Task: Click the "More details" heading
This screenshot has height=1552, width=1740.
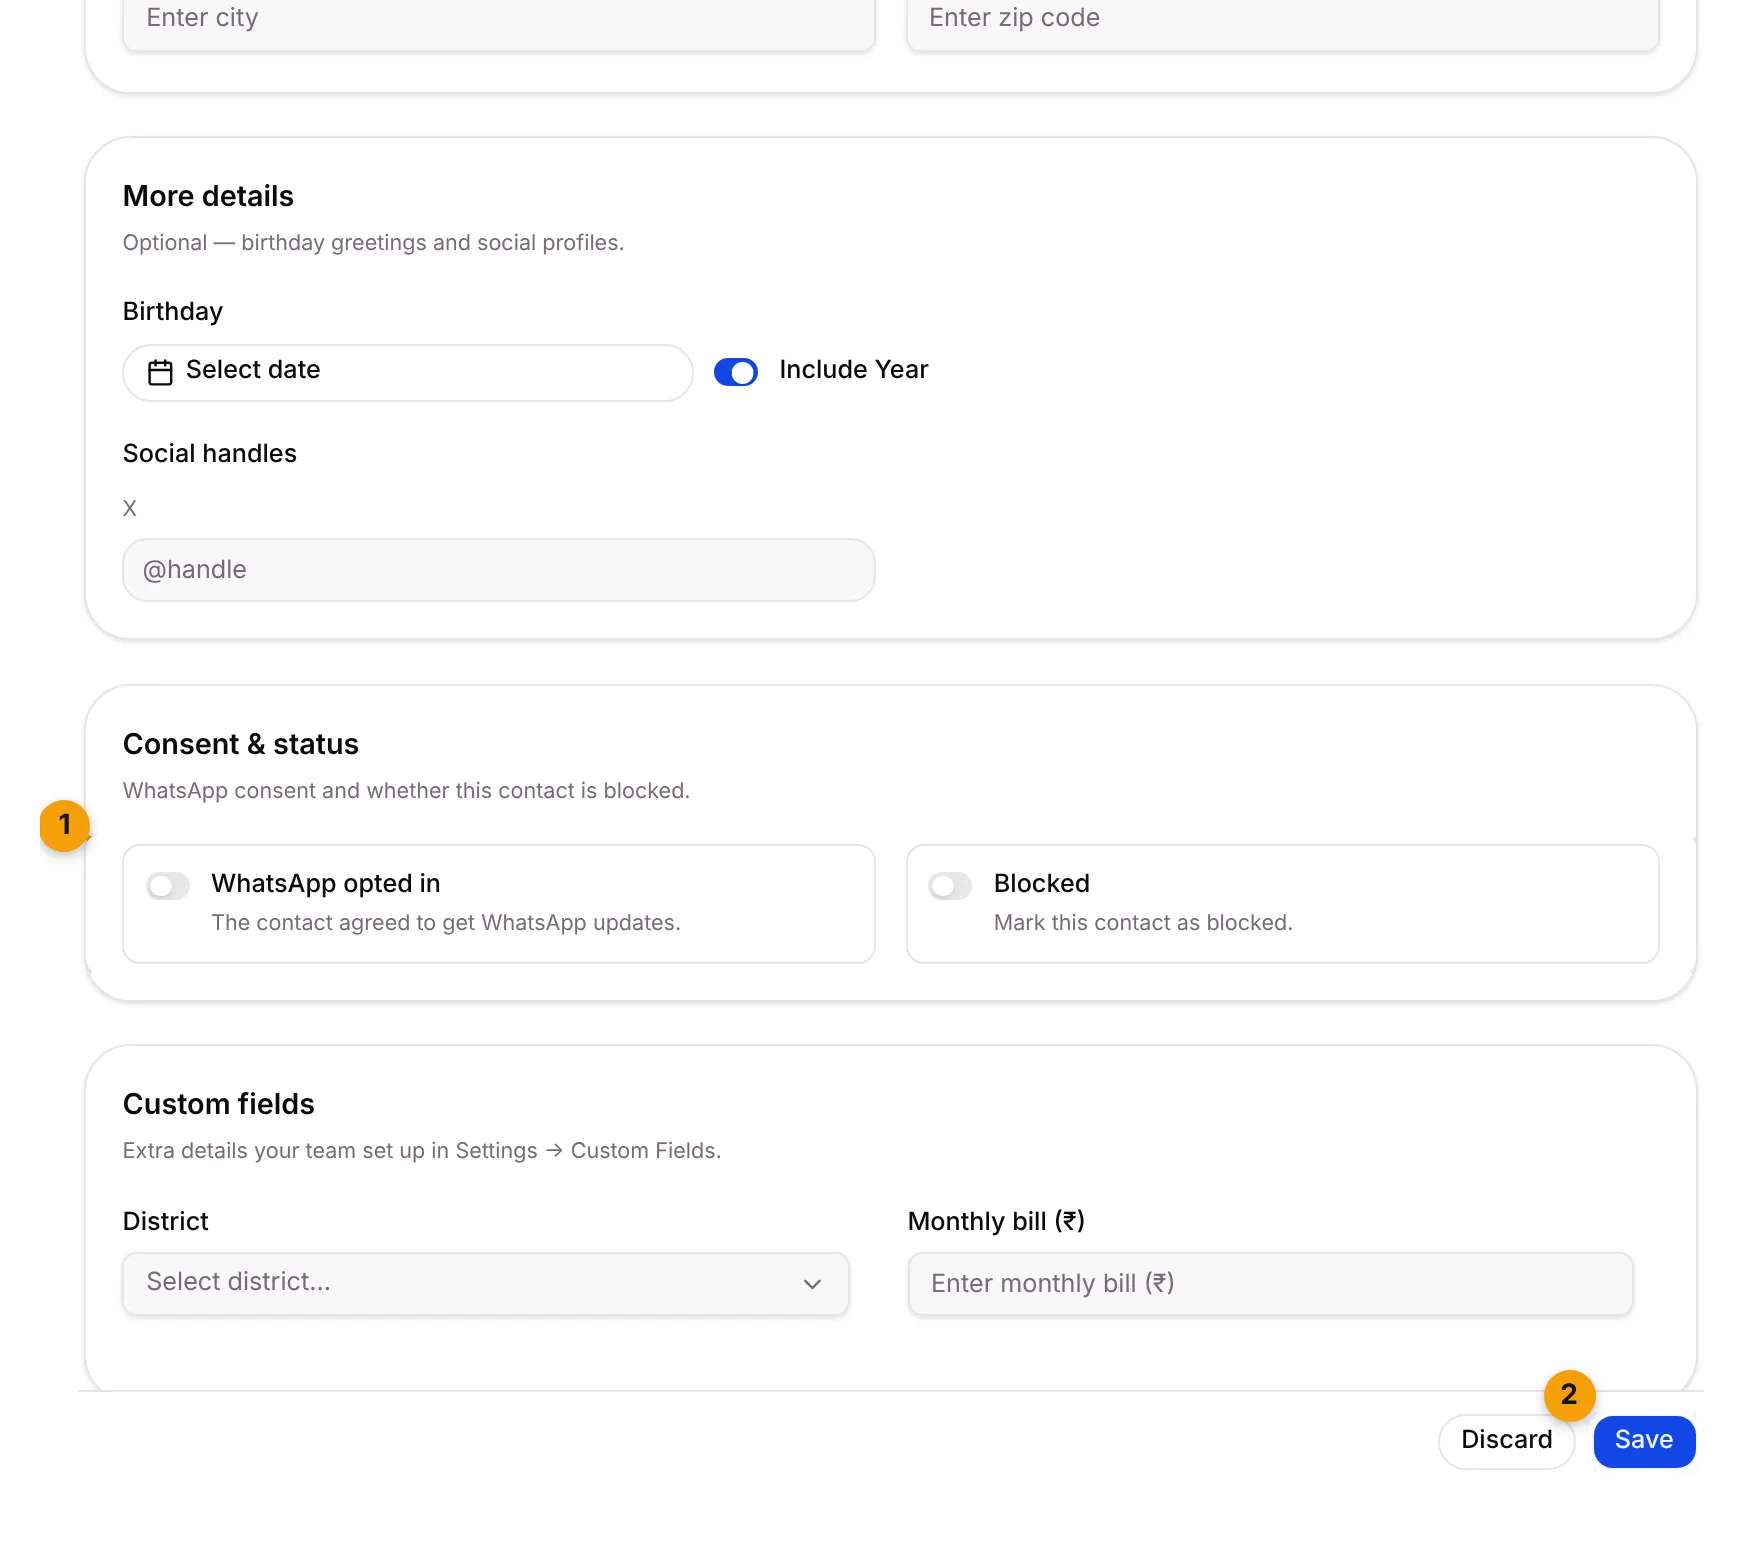Action: 208,196
